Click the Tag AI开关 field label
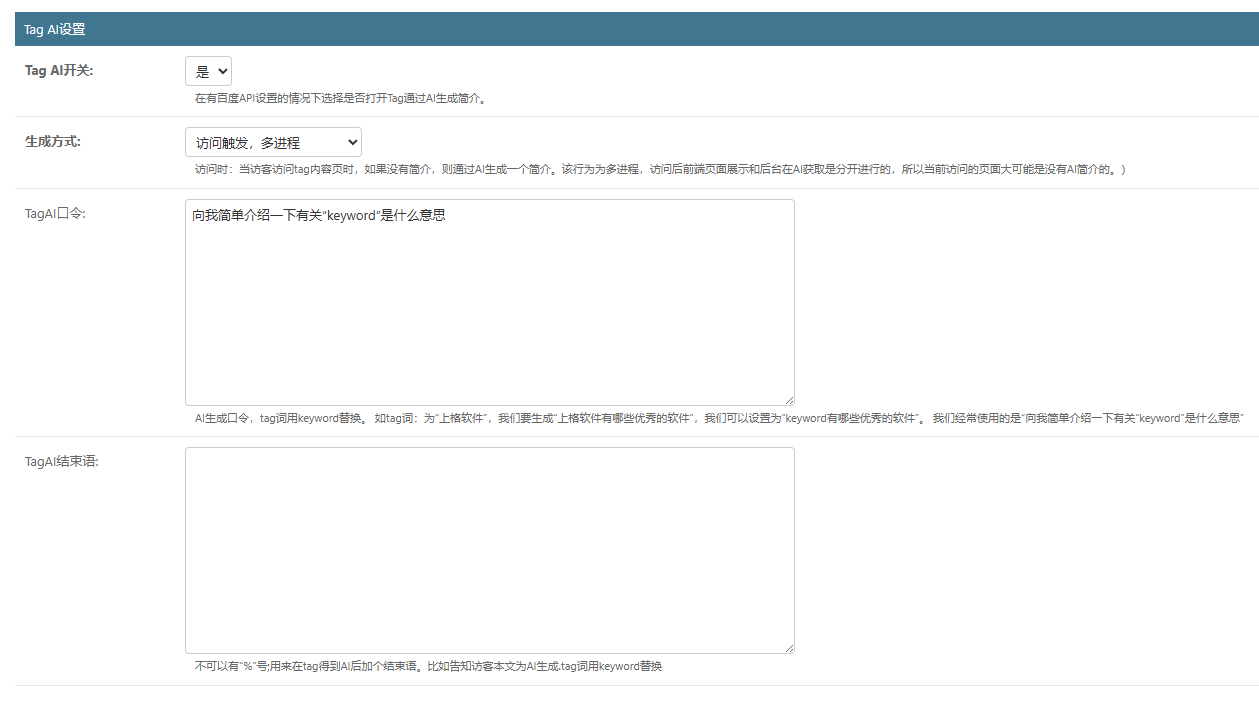 [x=59, y=71]
